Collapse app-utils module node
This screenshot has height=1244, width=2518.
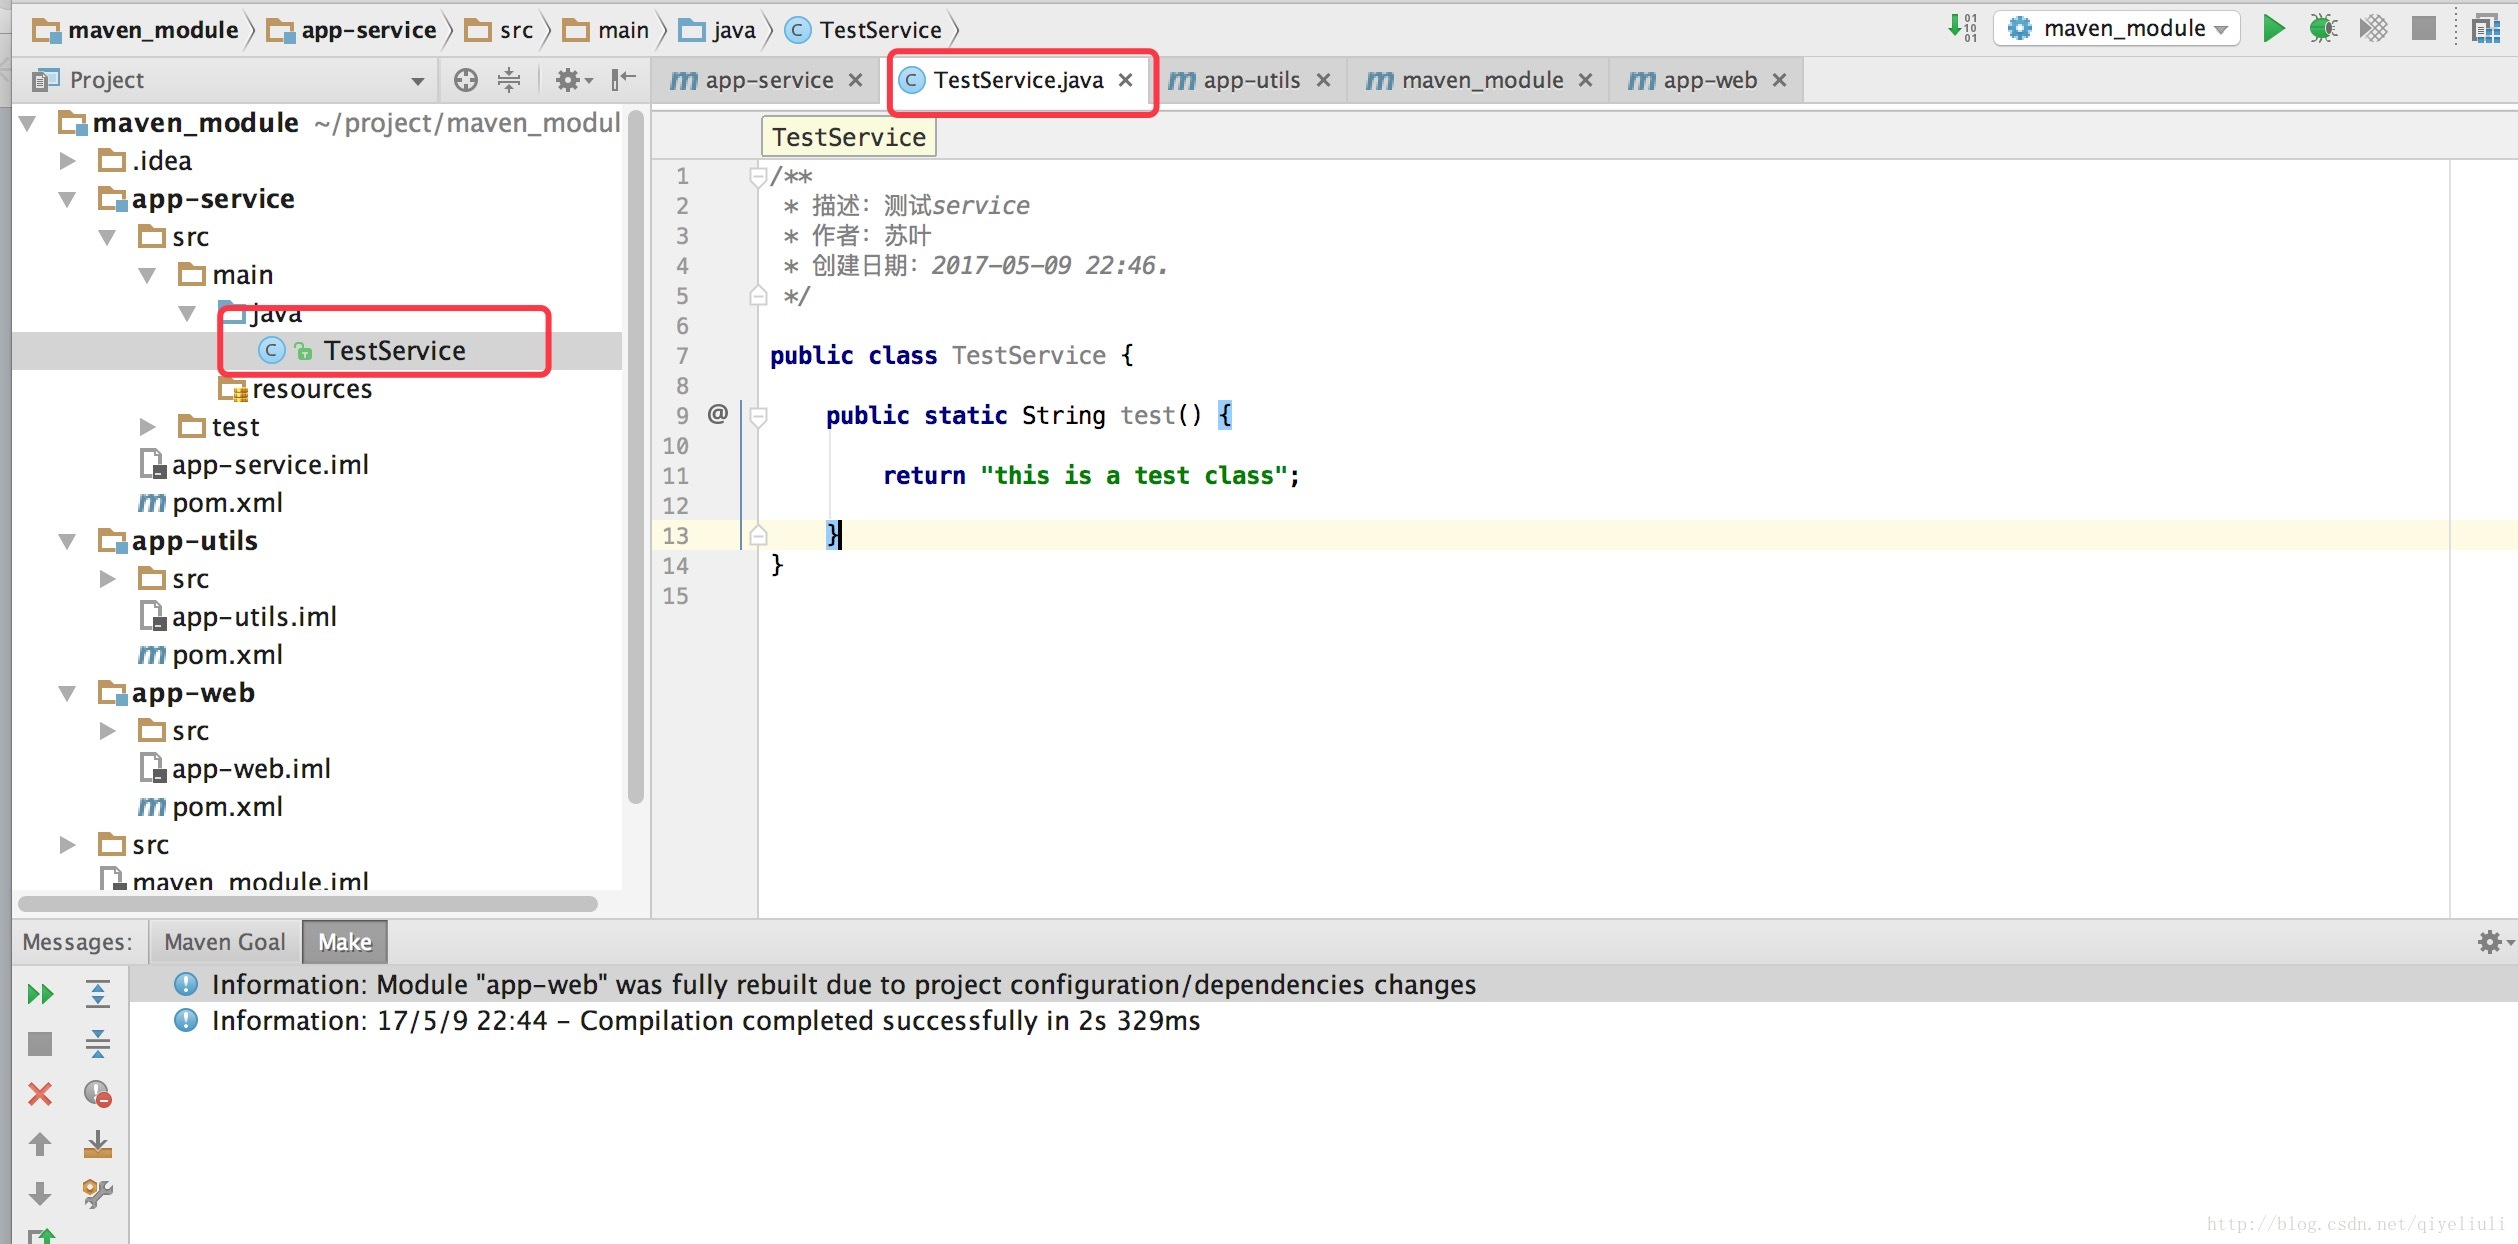68,541
